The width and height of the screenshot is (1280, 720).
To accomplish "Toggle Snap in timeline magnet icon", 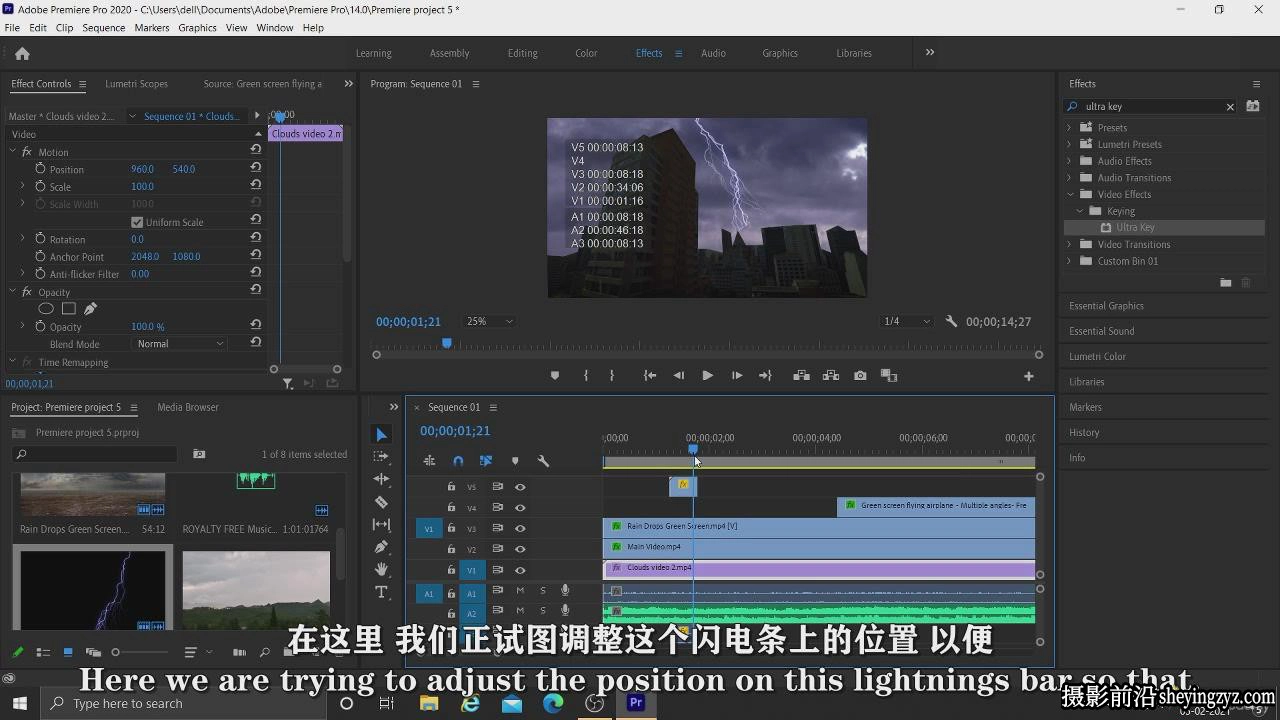I will point(458,461).
